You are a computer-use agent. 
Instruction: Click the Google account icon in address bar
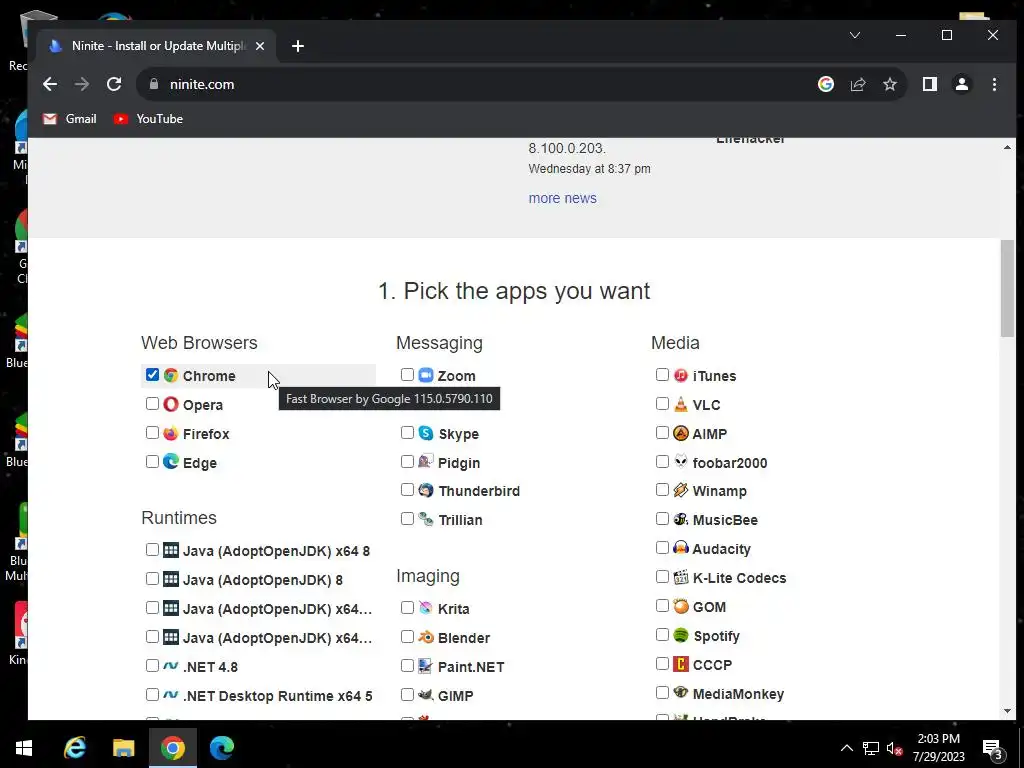click(x=825, y=84)
